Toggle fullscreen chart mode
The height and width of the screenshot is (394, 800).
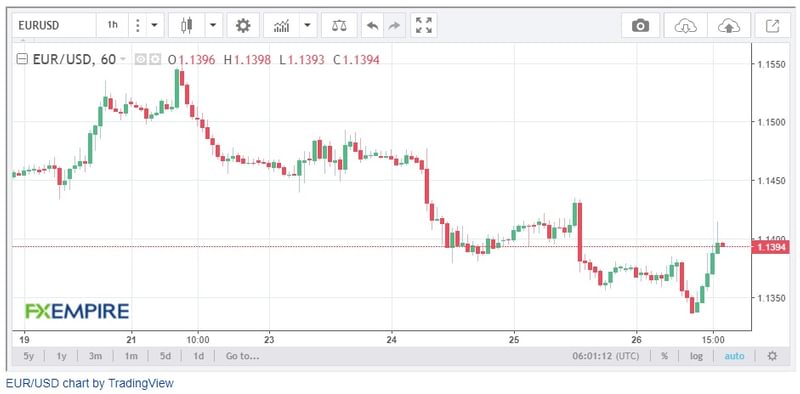click(x=423, y=25)
